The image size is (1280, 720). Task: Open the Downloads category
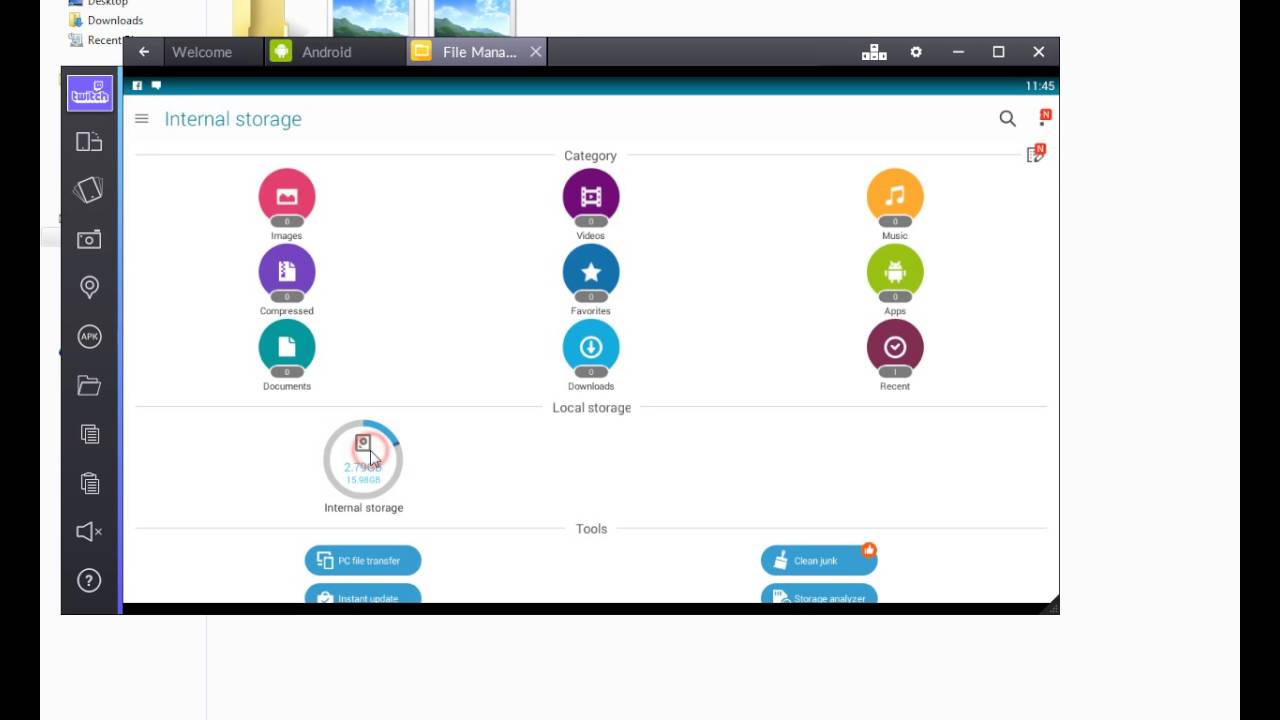[x=591, y=354]
